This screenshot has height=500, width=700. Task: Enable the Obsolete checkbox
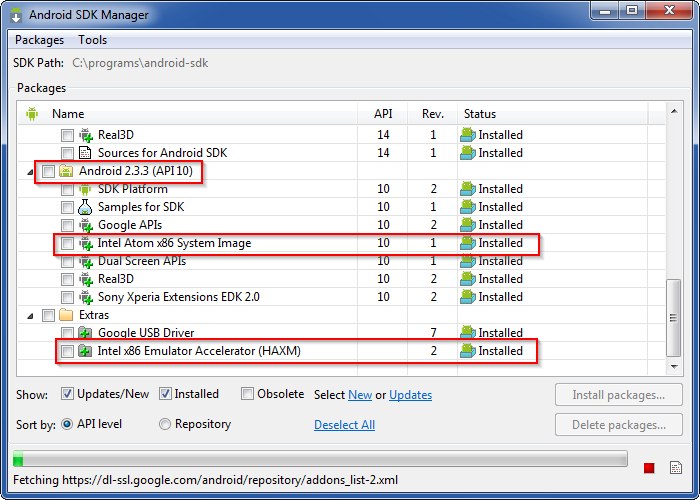(247, 394)
